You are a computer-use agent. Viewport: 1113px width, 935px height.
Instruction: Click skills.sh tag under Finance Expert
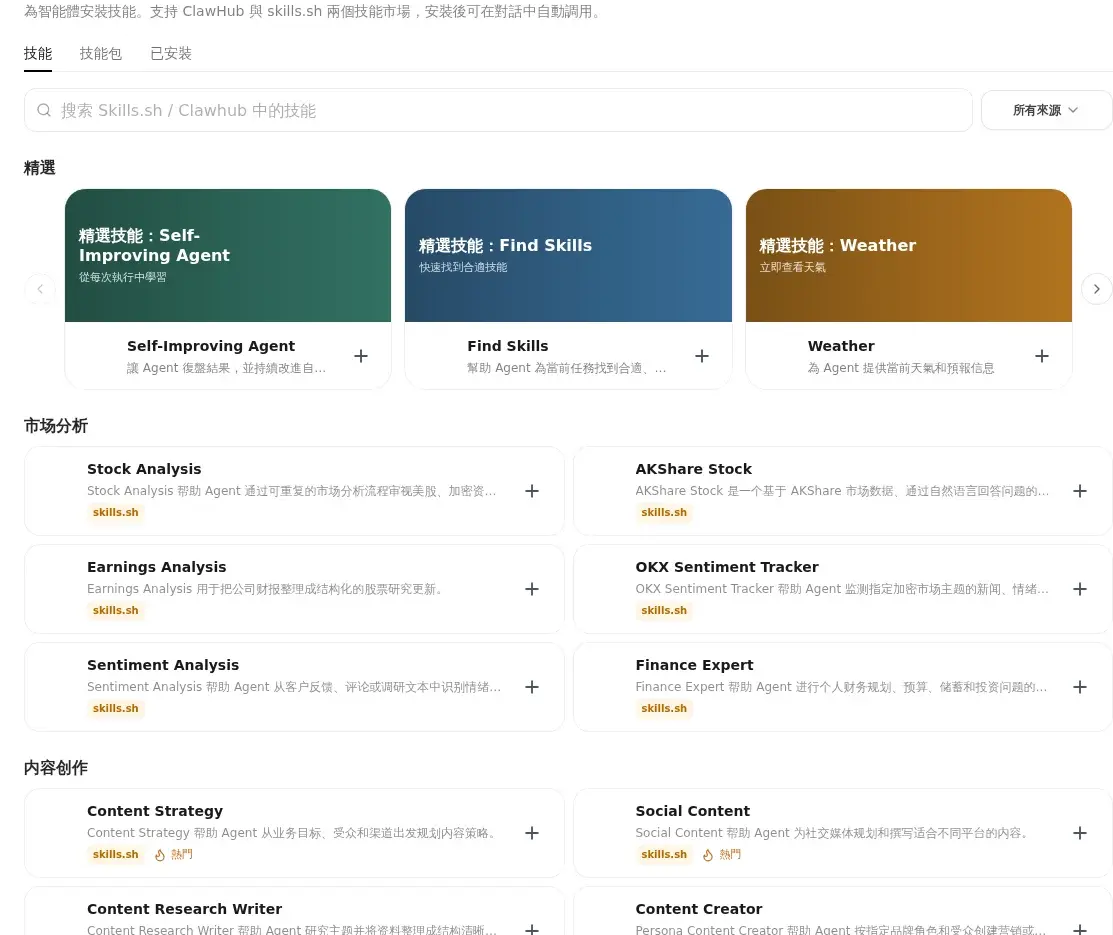tap(664, 709)
